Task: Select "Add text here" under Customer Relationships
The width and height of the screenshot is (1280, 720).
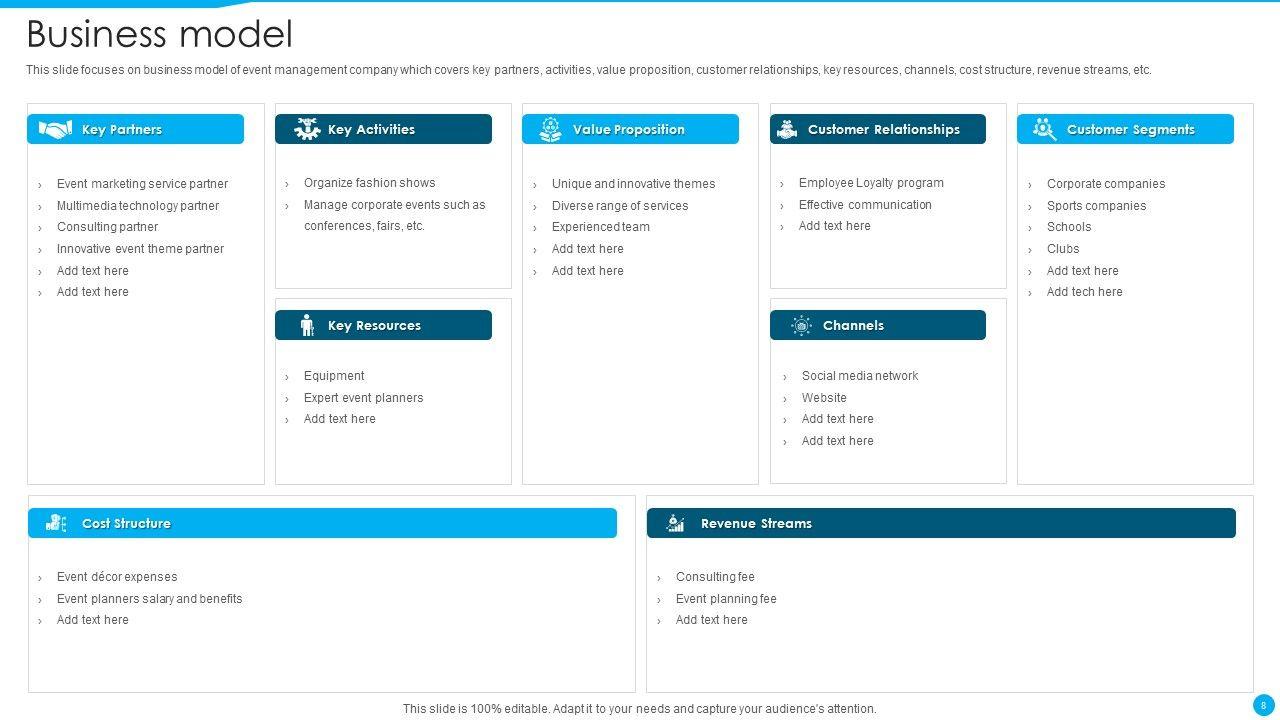Action: tap(835, 226)
